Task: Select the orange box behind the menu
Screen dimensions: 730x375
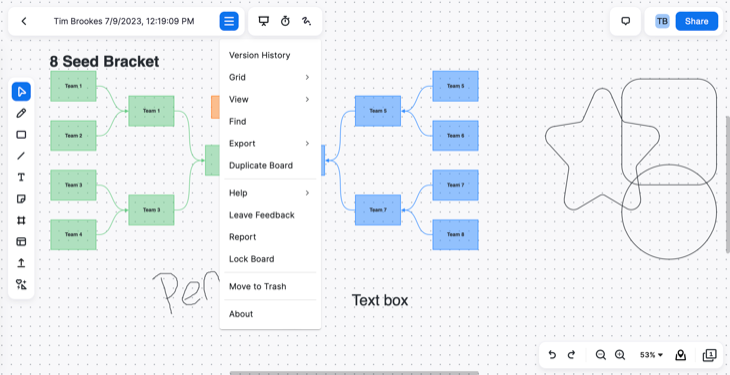Action: 215,107
